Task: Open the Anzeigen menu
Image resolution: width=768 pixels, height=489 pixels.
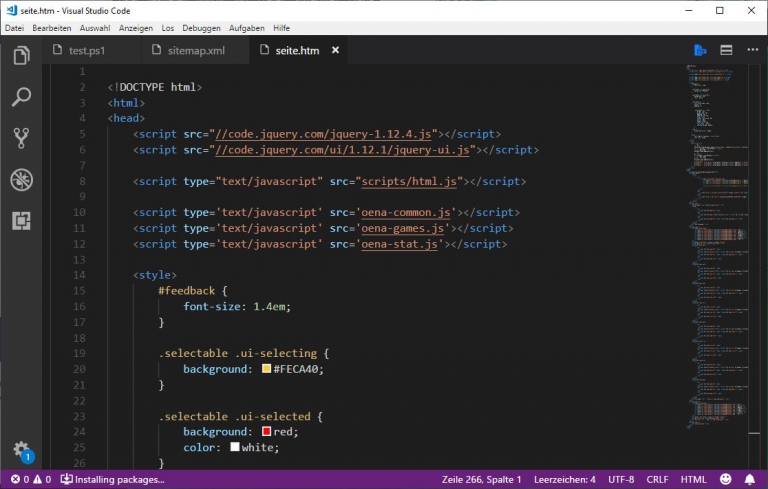Action: click(136, 28)
